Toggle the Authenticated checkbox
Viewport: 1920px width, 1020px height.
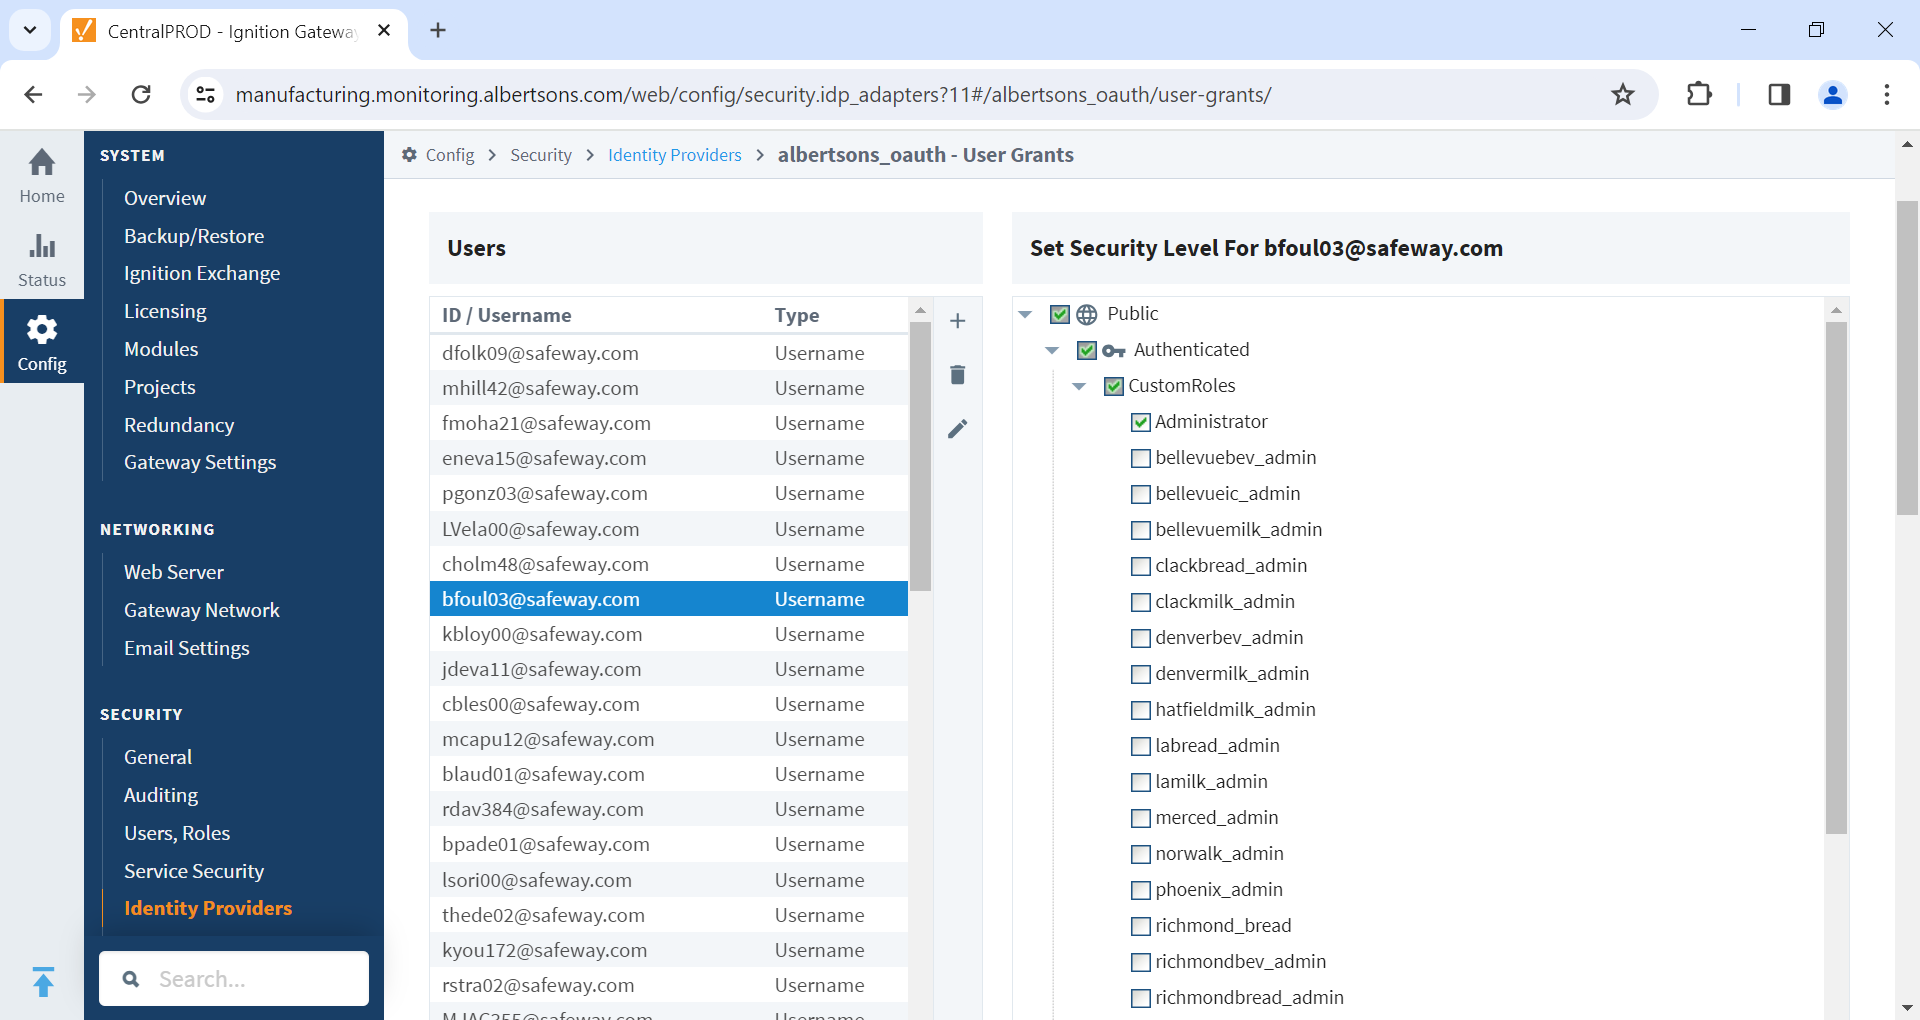(x=1086, y=350)
